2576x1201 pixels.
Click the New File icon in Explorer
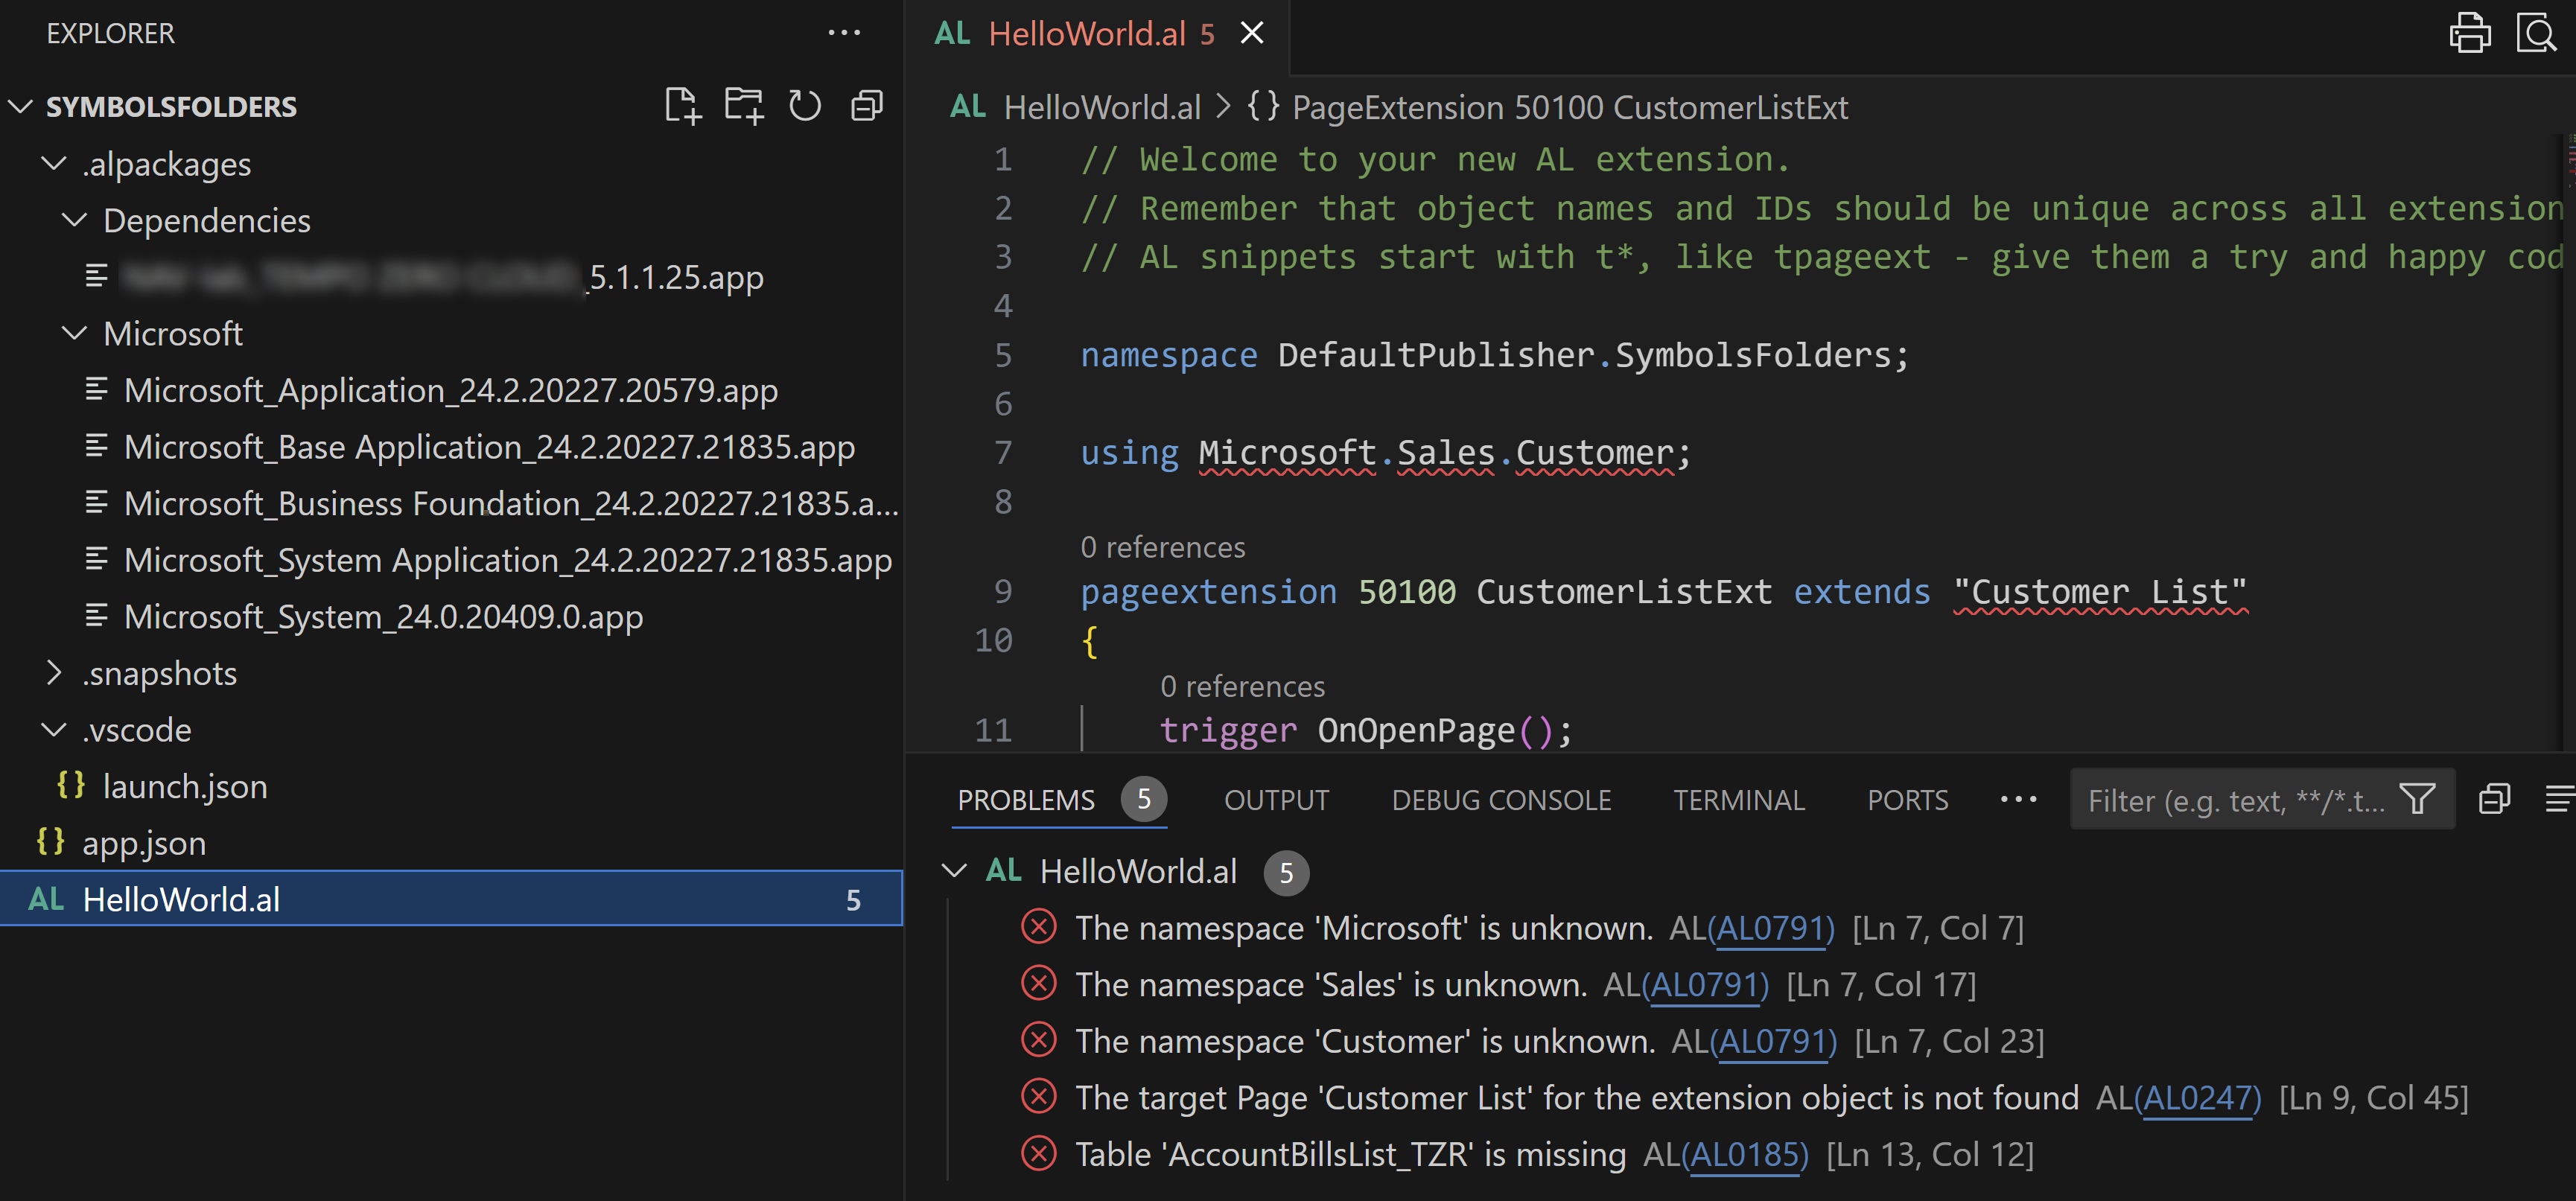tap(683, 106)
